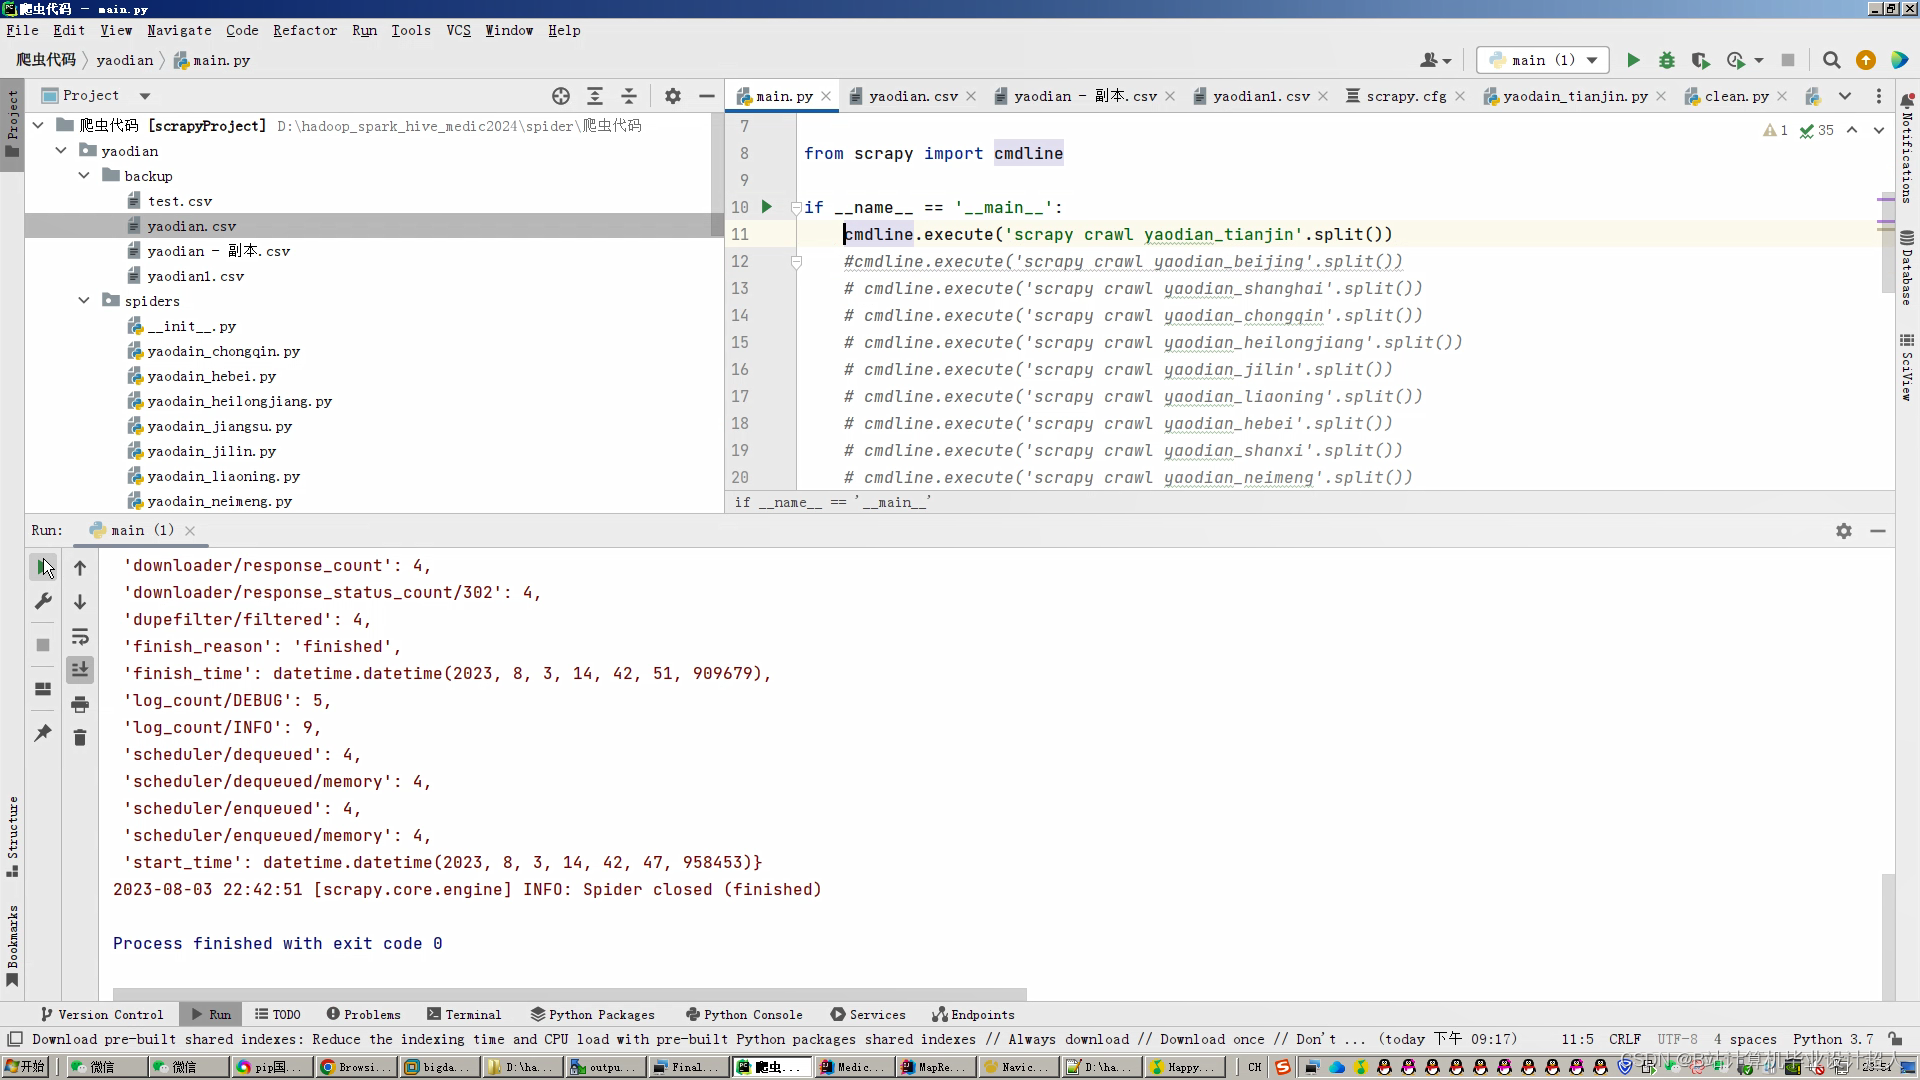
Task: Switch to yaodain_tianjin.py editor tab
Action: 1574,96
